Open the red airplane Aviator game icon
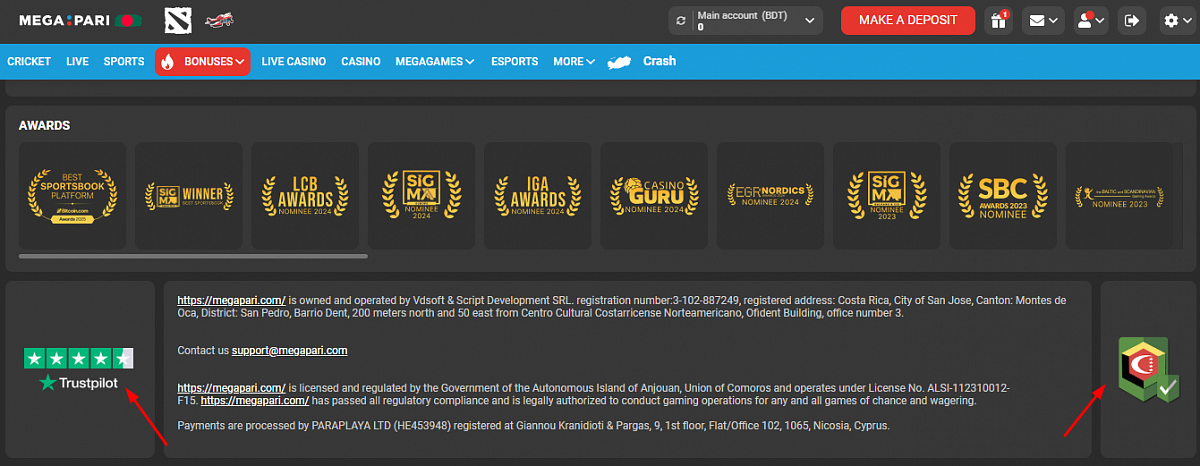The width and height of the screenshot is (1200, 466). [x=219, y=20]
